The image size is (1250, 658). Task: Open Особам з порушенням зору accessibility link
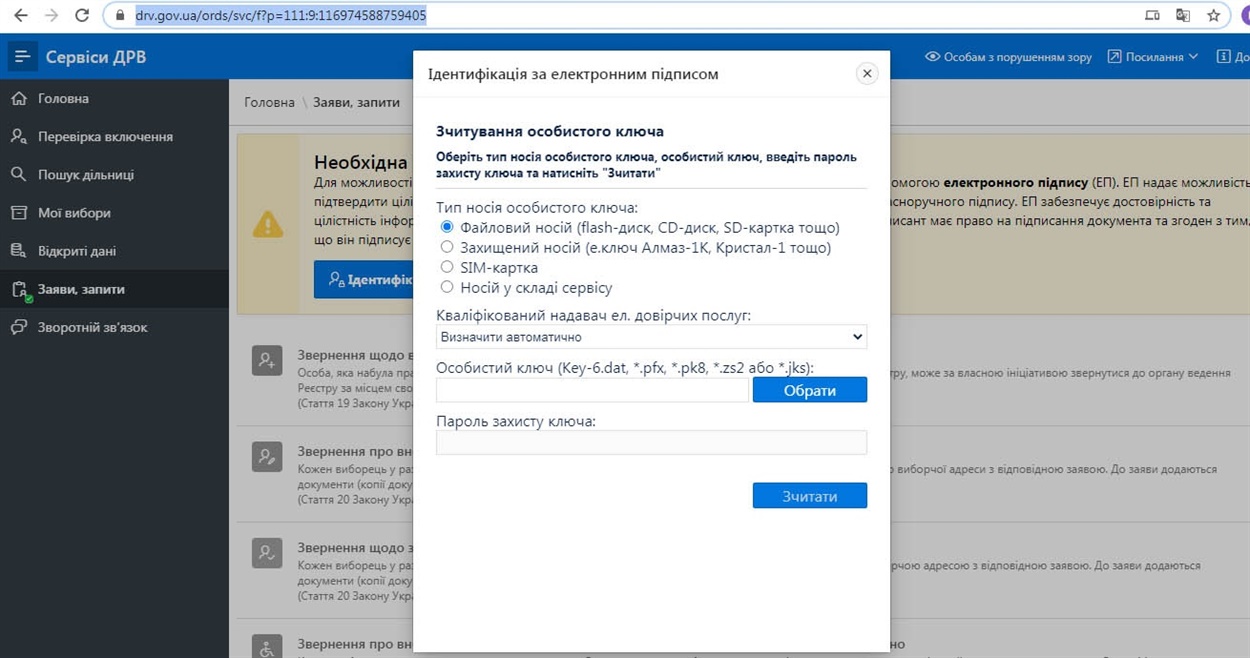[1008, 57]
